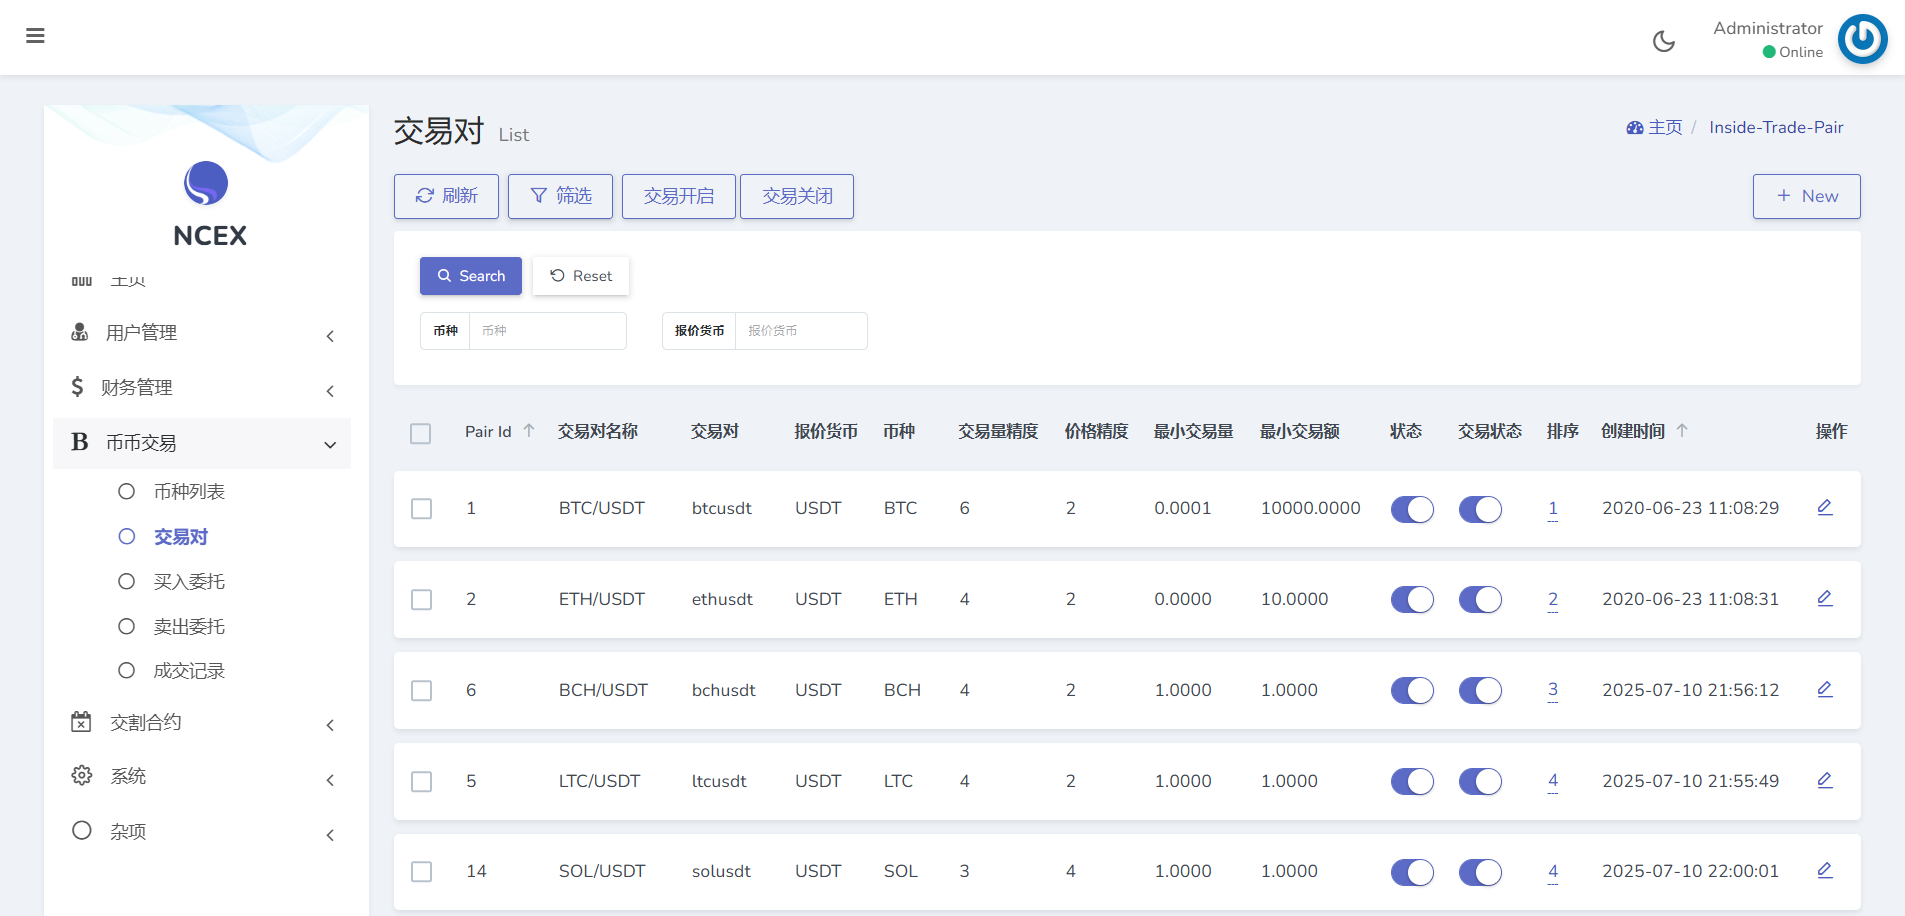Toggle 状态 switch for ETH/USDT
Viewport: 1905px width, 916px height.
(1411, 600)
